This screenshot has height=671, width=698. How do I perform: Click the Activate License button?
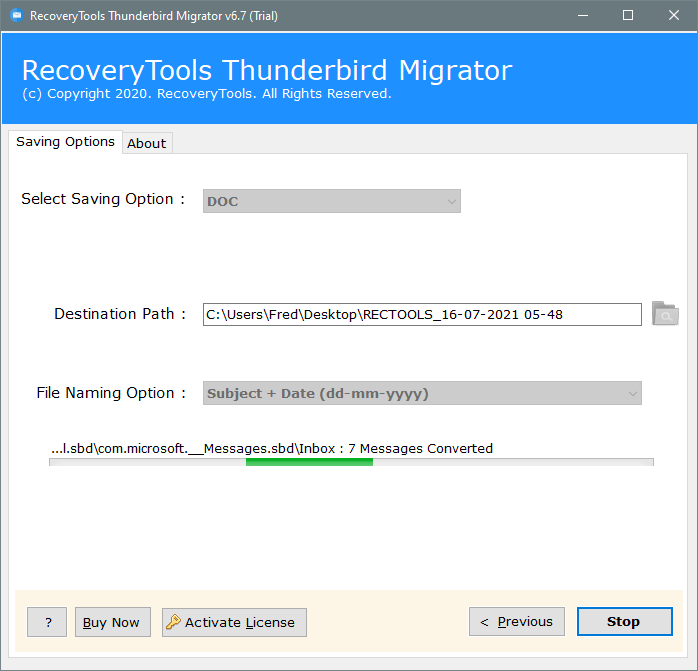click(234, 622)
